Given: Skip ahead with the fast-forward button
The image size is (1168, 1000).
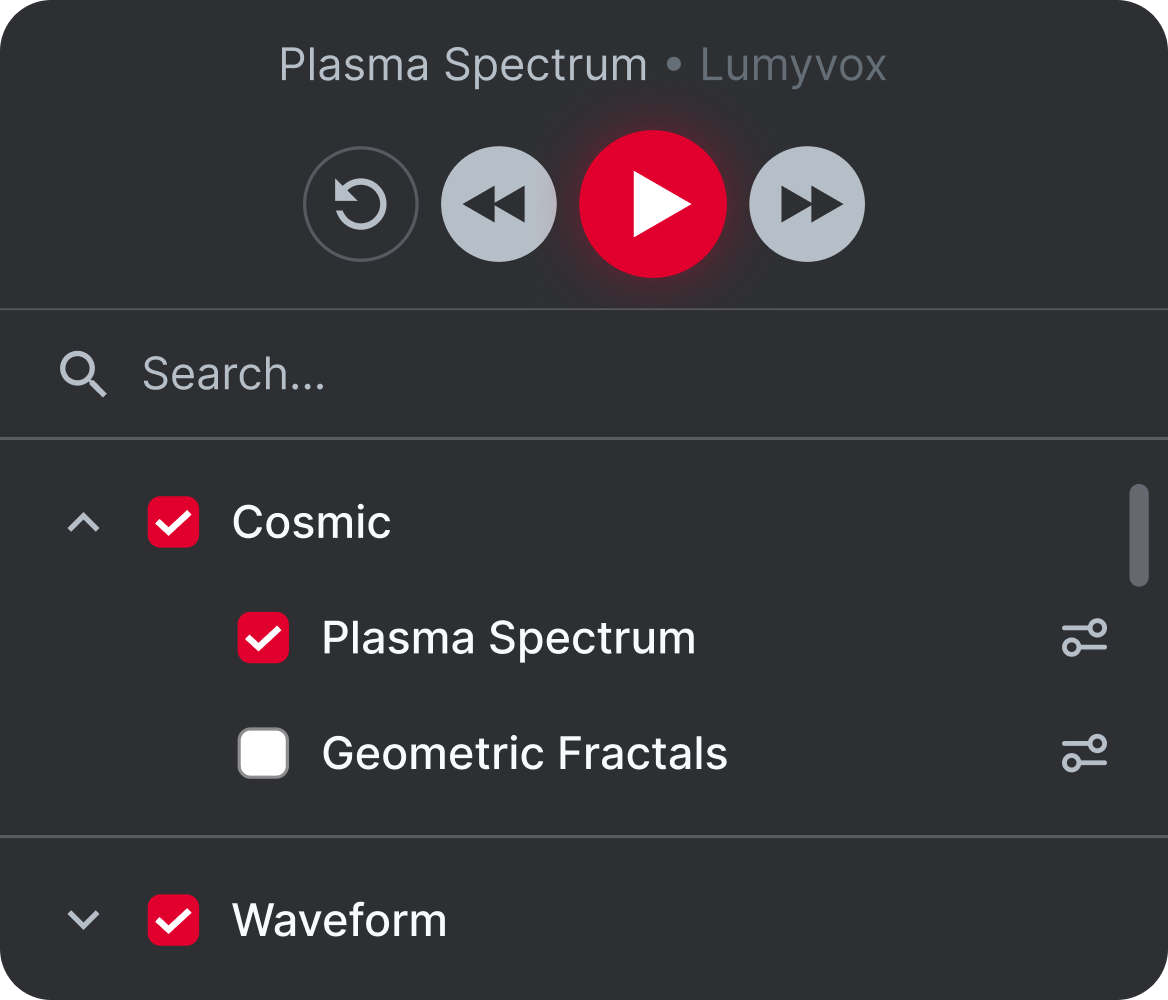Looking at the screenshot, I should click(807, 203).
